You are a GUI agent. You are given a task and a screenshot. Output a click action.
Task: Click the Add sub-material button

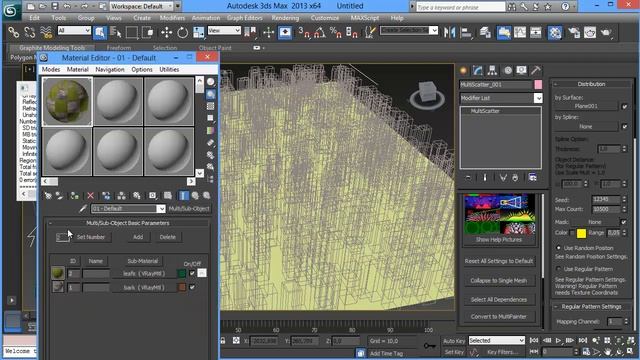click(x=138, y=237)
